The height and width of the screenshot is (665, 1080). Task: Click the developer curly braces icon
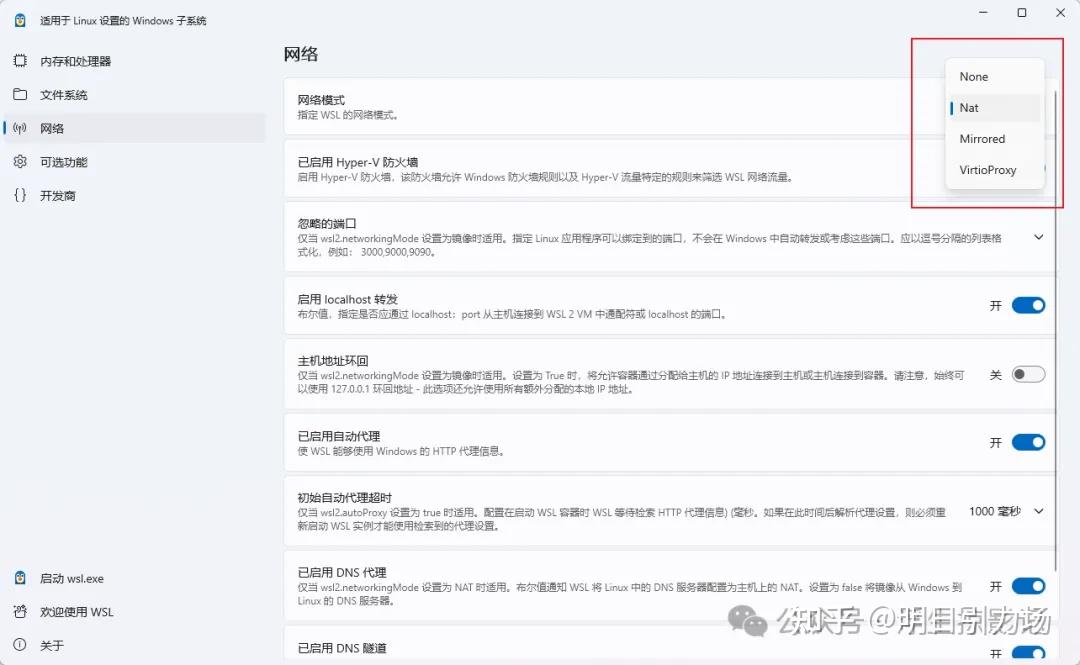tap(20, 195)
